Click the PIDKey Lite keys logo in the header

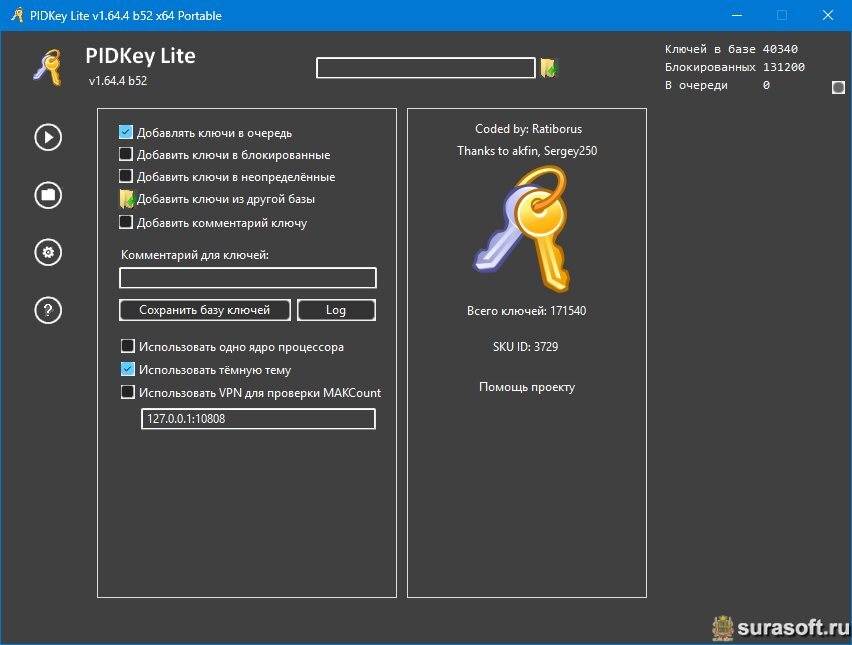point(47,67)
